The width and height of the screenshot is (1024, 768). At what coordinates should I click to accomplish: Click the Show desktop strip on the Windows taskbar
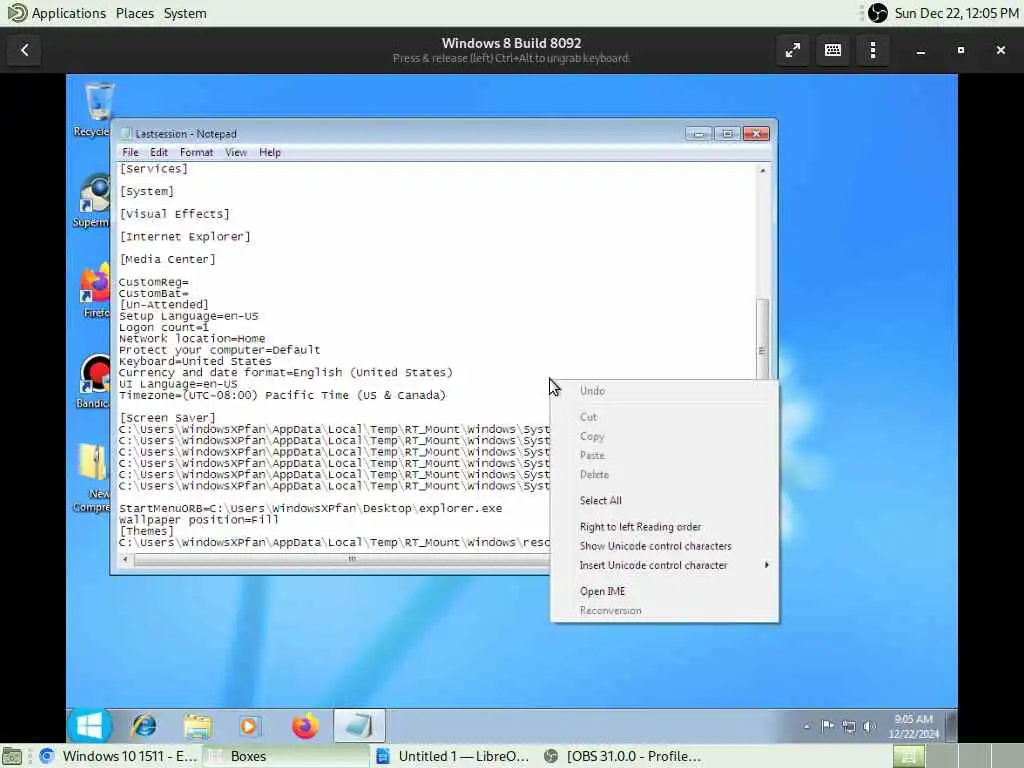pyautogui.click(x=952, y=726)
